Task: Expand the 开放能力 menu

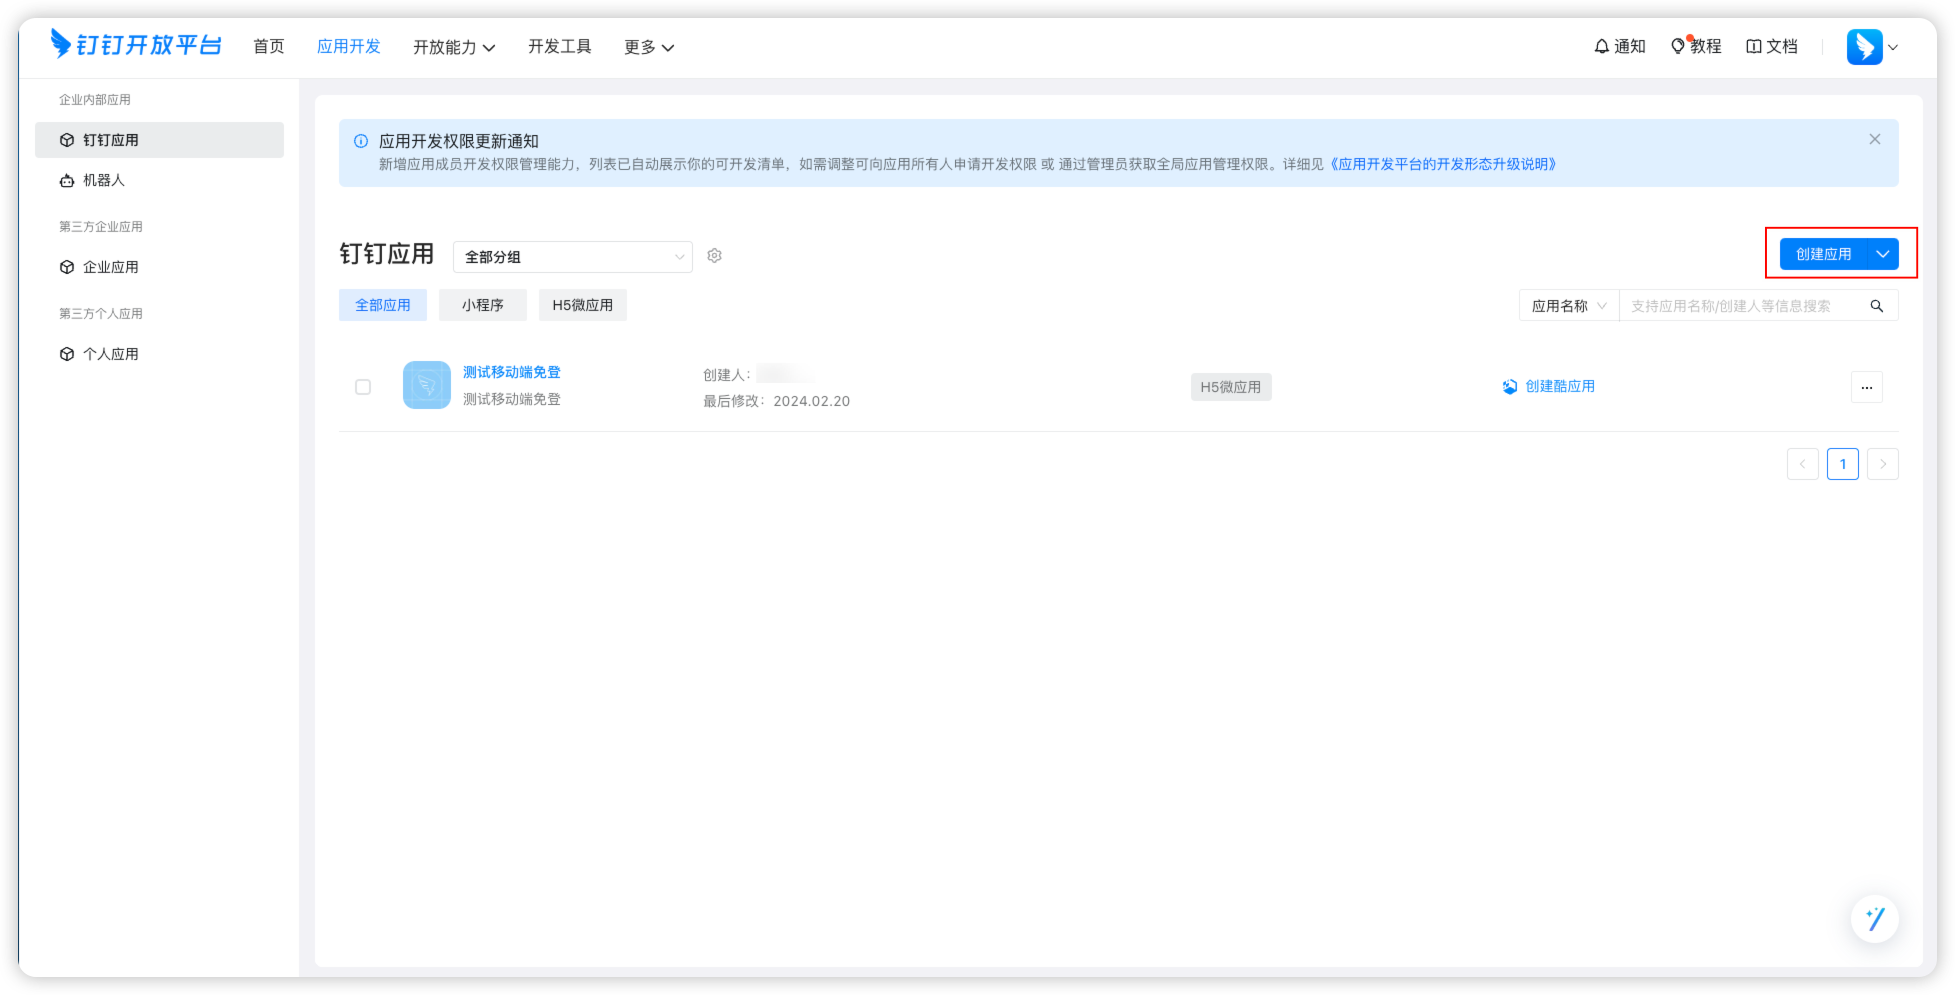Action: pyautogui.click(x=454, y=47)
